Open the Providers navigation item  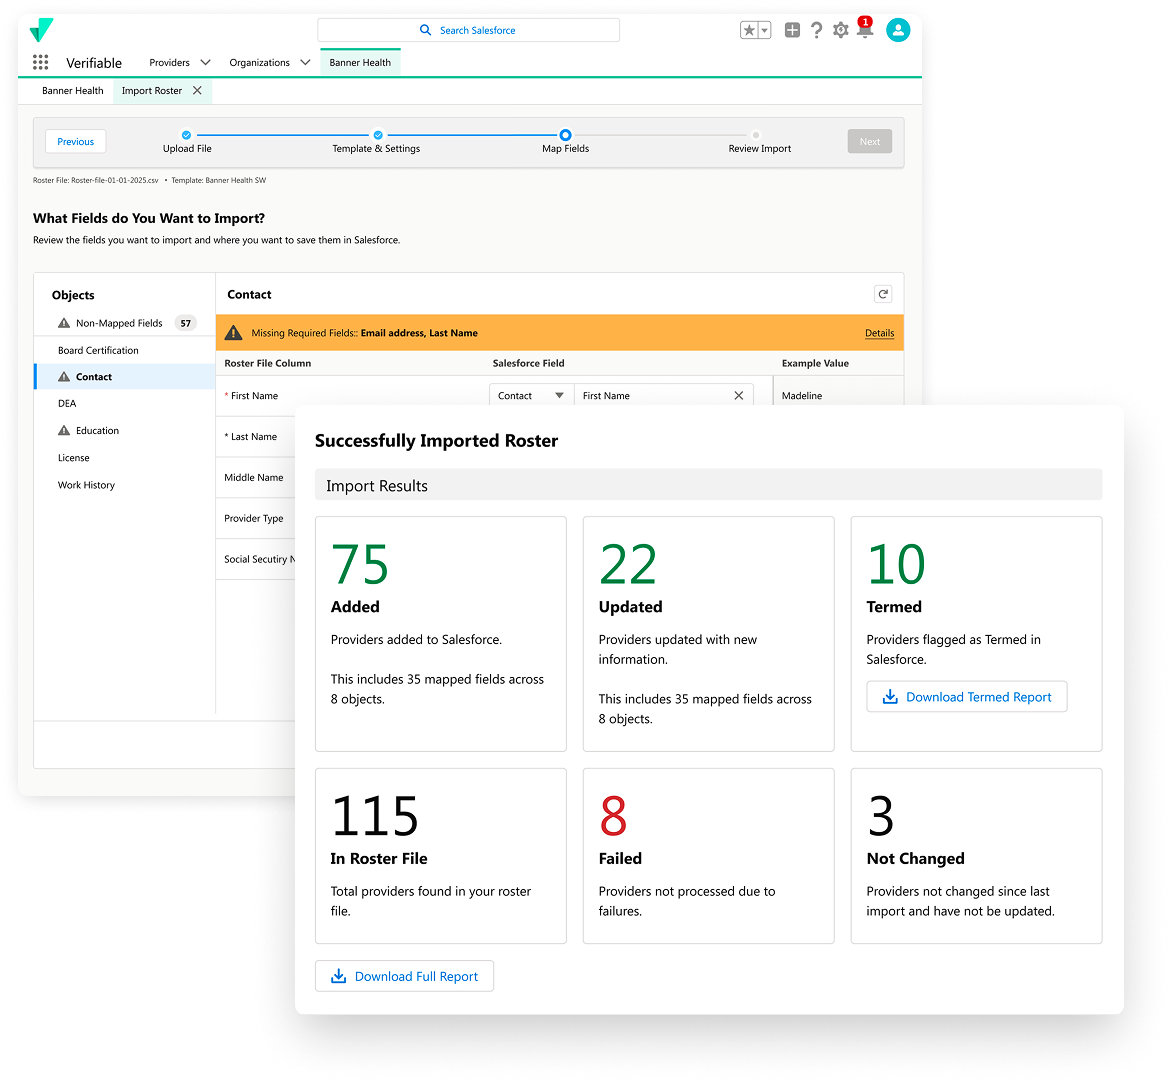pos(169,62)
